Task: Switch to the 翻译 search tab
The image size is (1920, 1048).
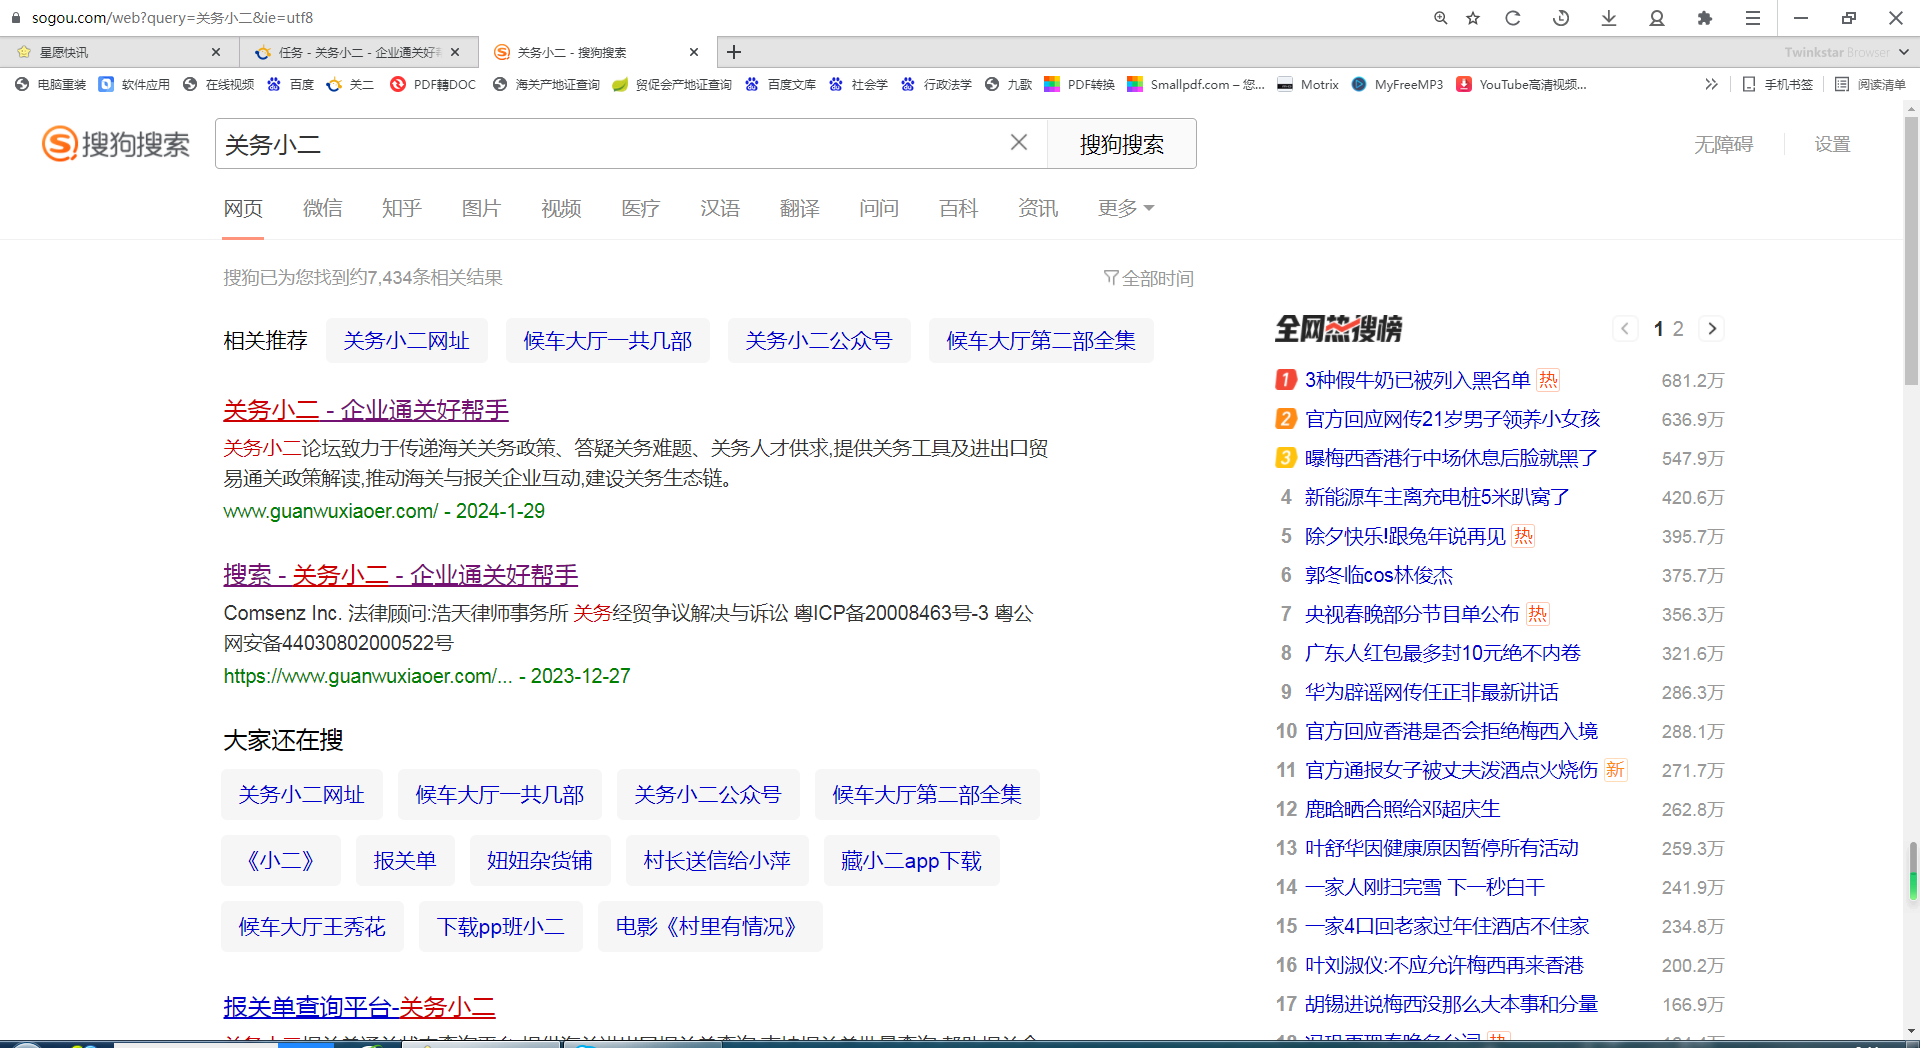Action: [799, 208]
